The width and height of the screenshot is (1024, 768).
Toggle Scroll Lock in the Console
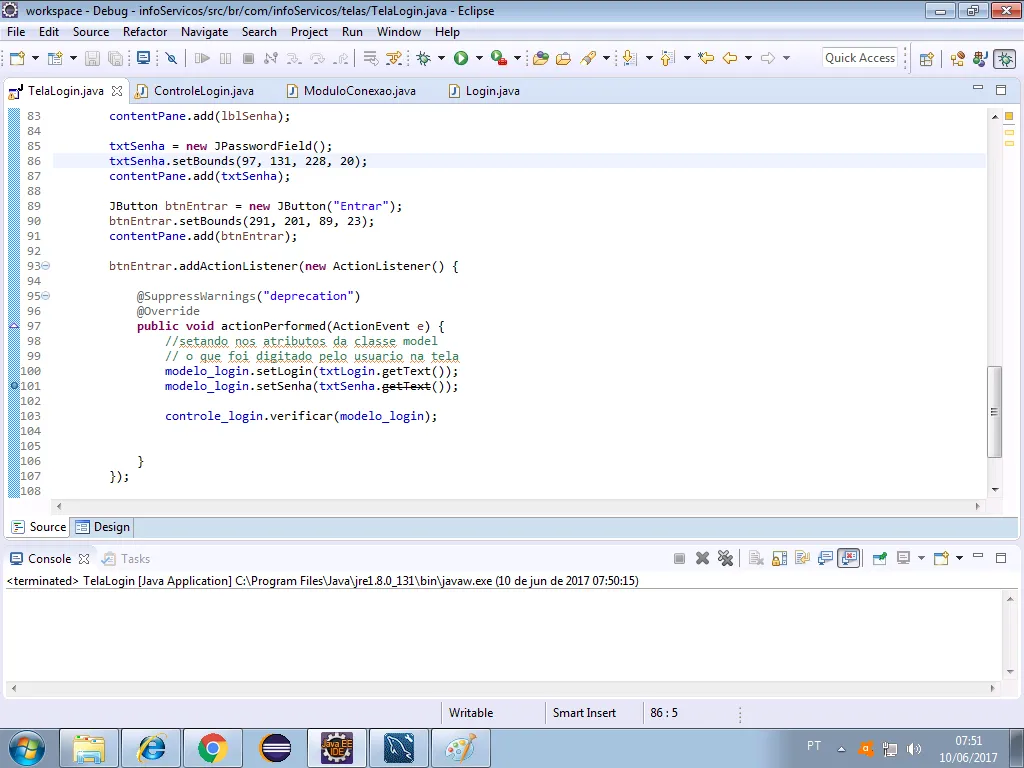778,559
